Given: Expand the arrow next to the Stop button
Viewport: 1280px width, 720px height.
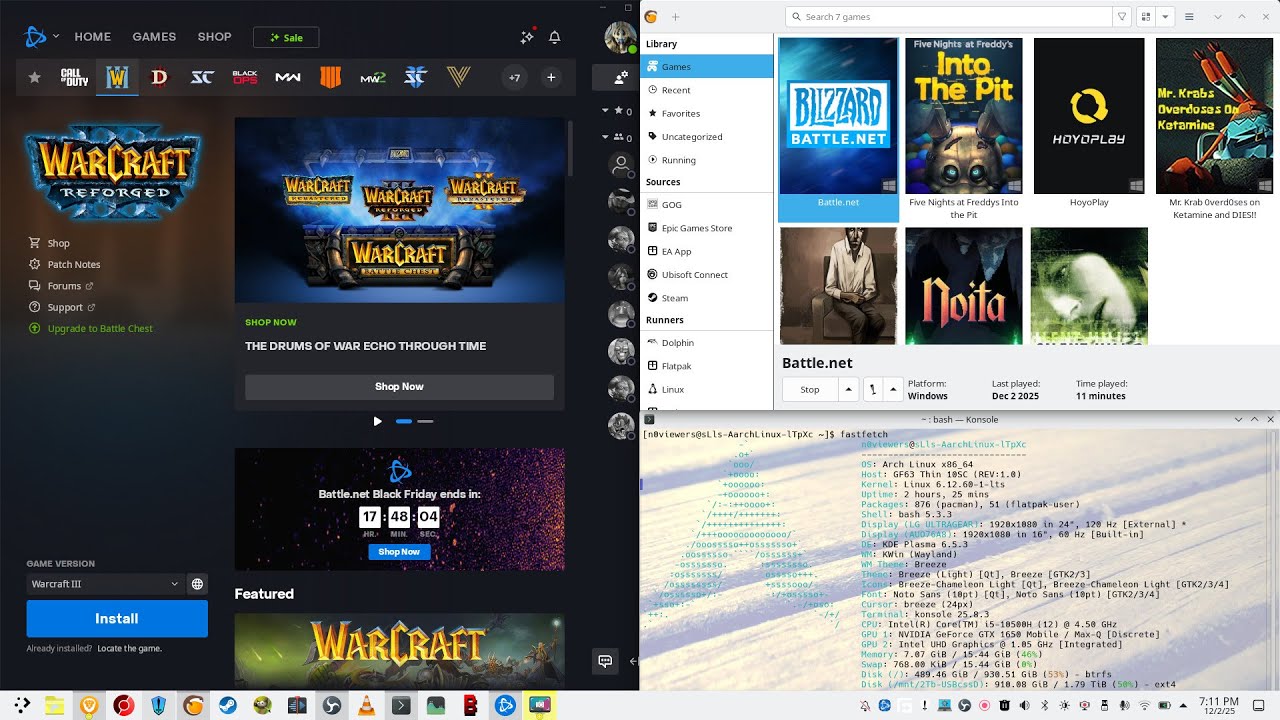Looking at the screenshot, I should coord(849,389).
